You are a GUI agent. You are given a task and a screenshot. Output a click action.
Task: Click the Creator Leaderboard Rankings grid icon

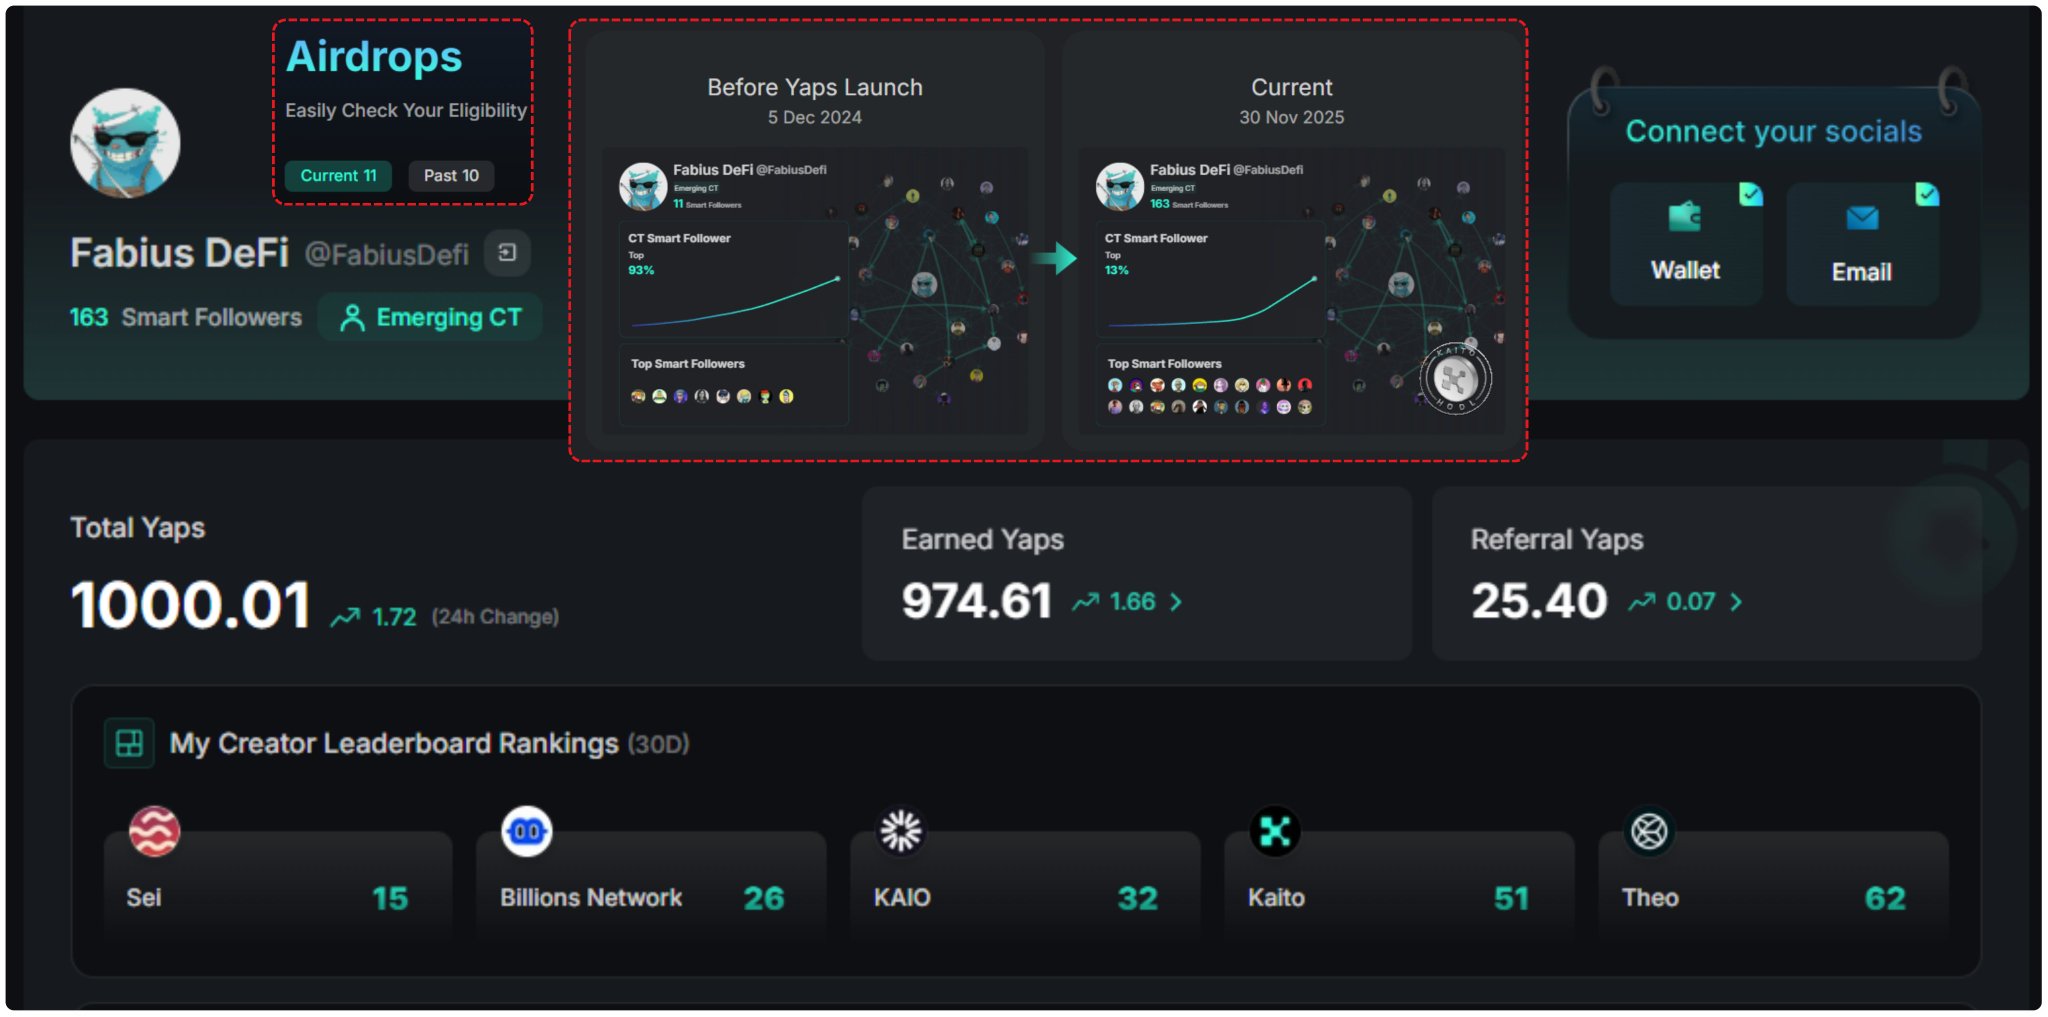tap(129, 743)
